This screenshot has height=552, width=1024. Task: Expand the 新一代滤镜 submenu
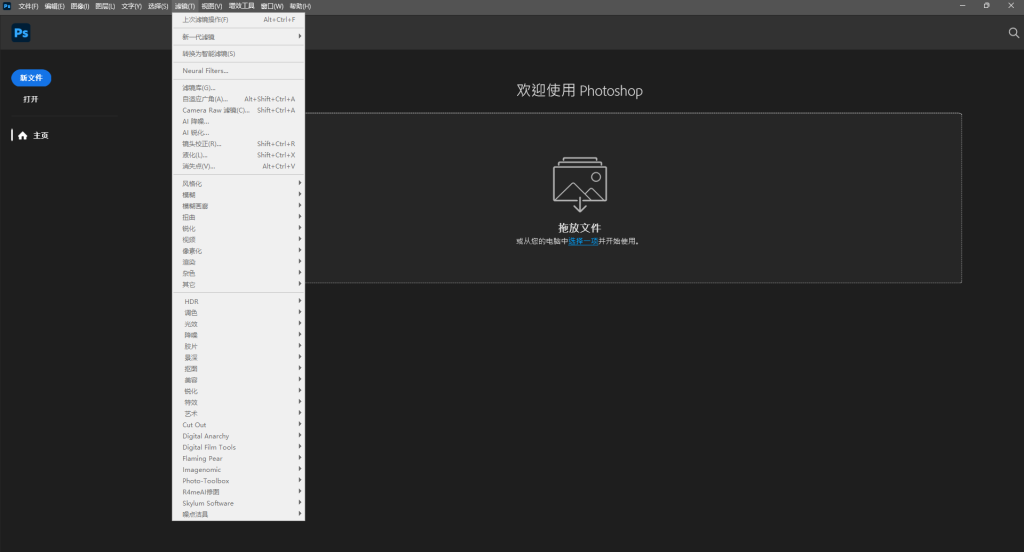tap(238, 37)
